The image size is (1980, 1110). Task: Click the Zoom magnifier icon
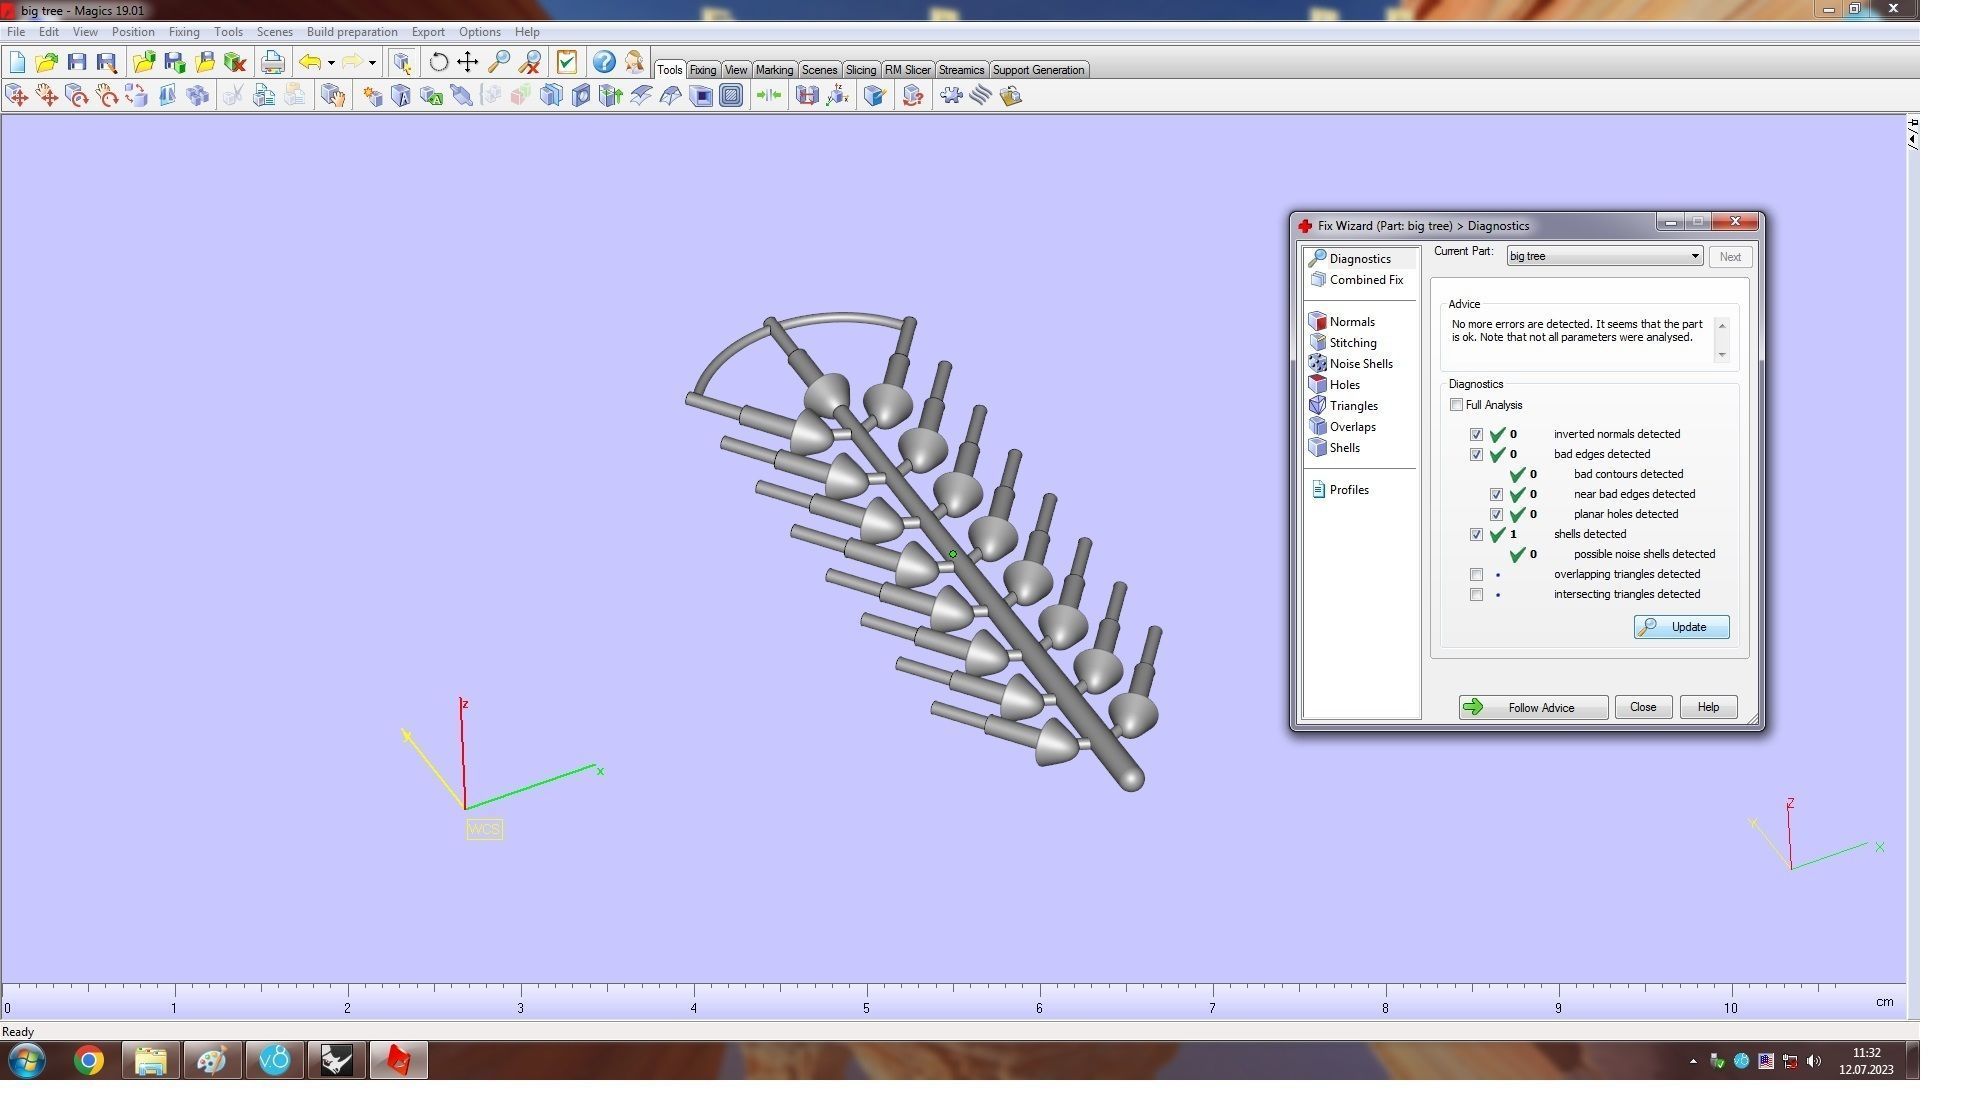(498, 62)
